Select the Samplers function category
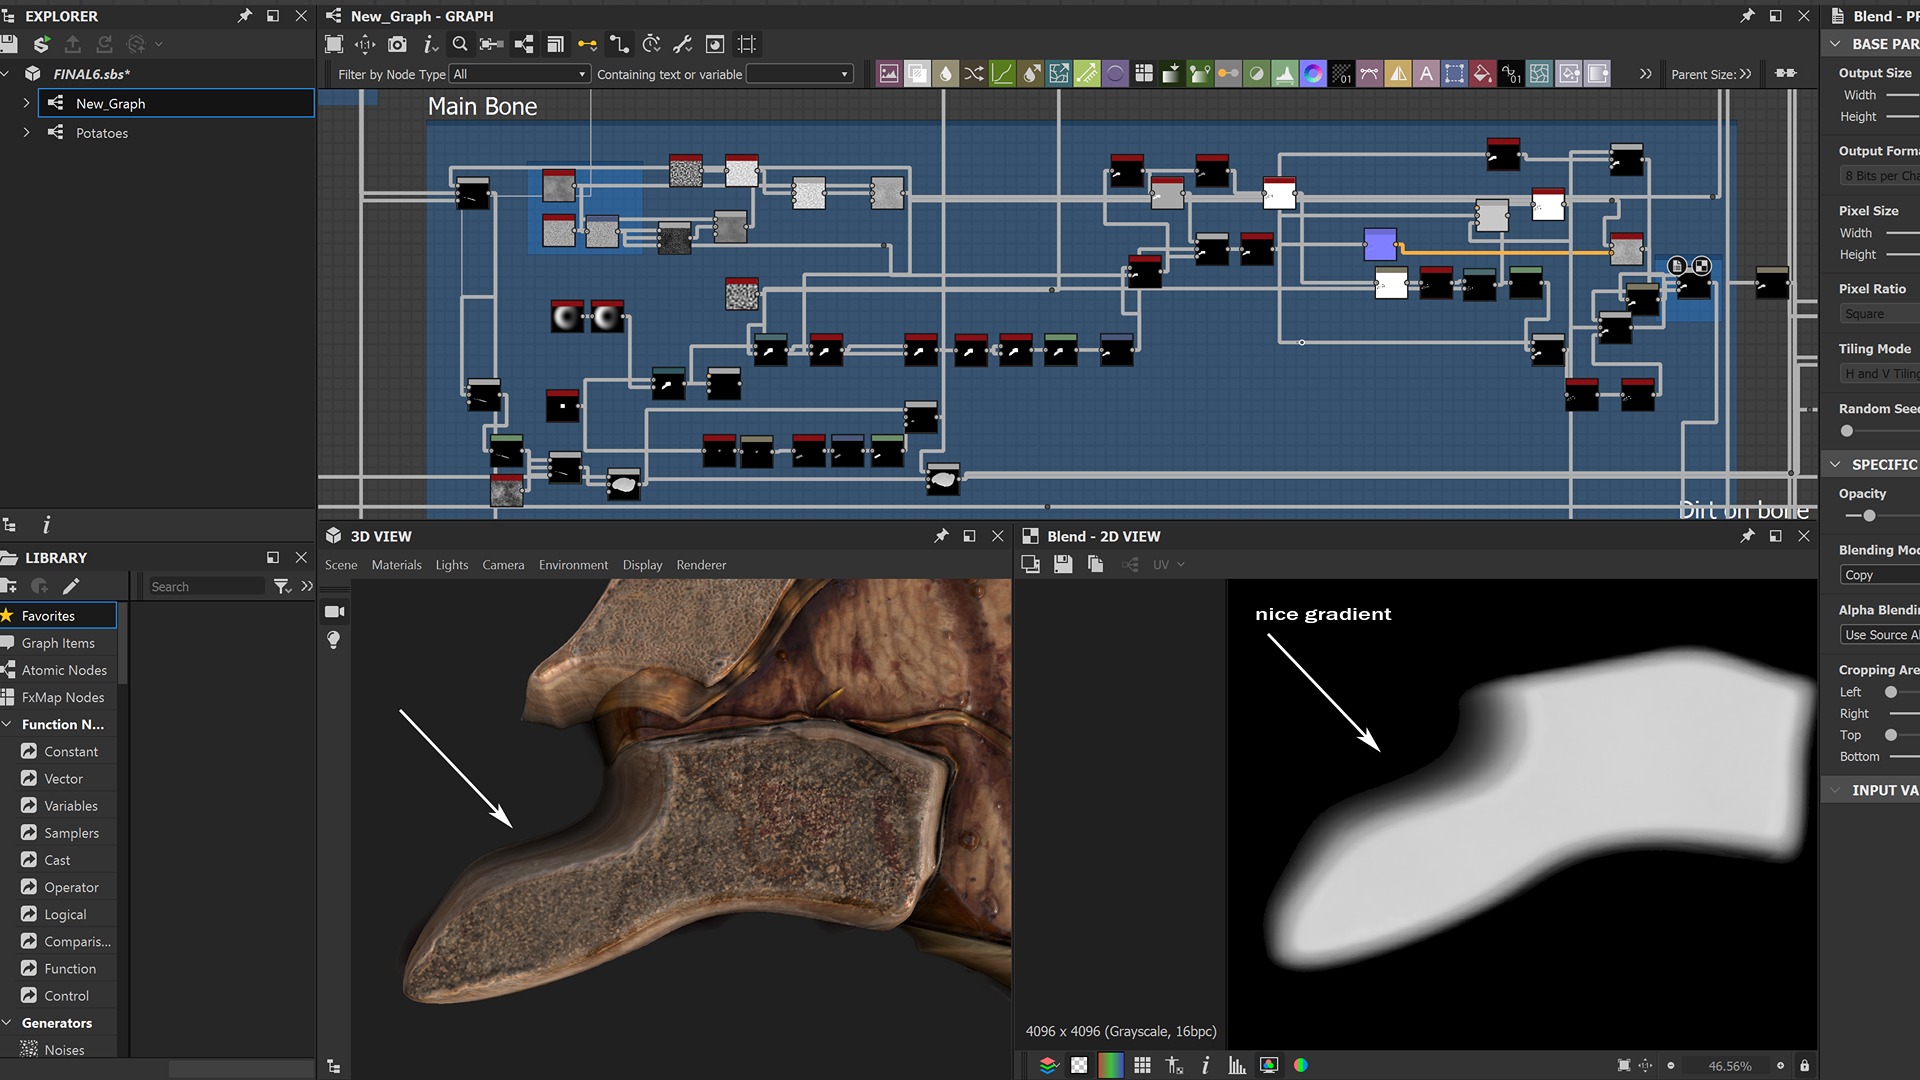The width and height of the screenshot is (1920, 1080). point(71,833)
